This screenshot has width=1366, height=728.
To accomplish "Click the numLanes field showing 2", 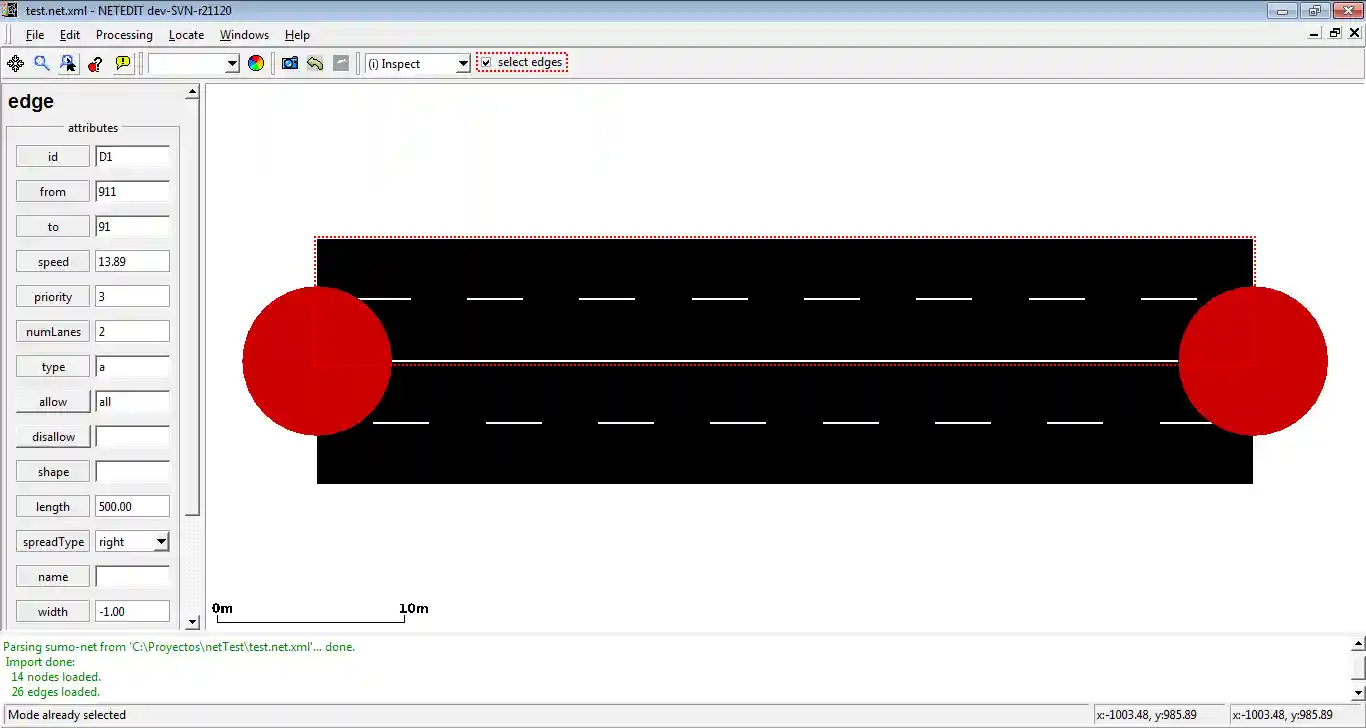I will click(132, 331).
